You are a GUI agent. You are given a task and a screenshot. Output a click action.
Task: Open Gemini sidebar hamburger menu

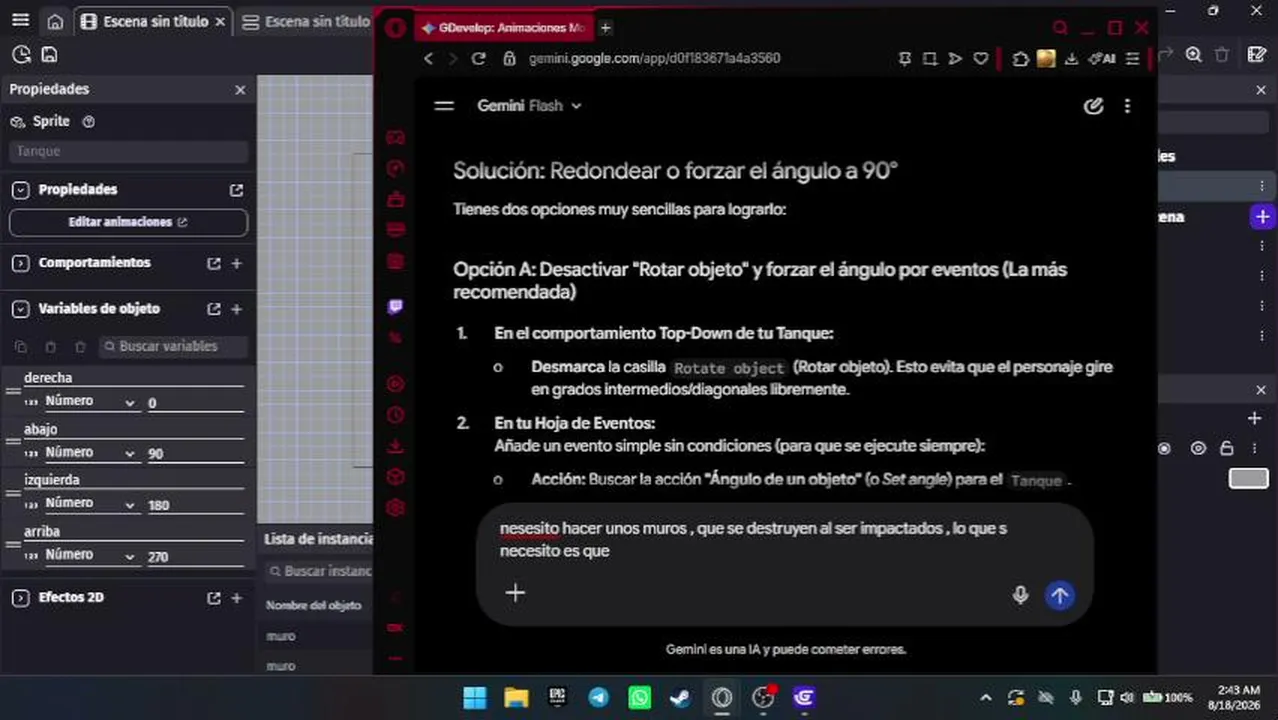(x=444, y=105)
